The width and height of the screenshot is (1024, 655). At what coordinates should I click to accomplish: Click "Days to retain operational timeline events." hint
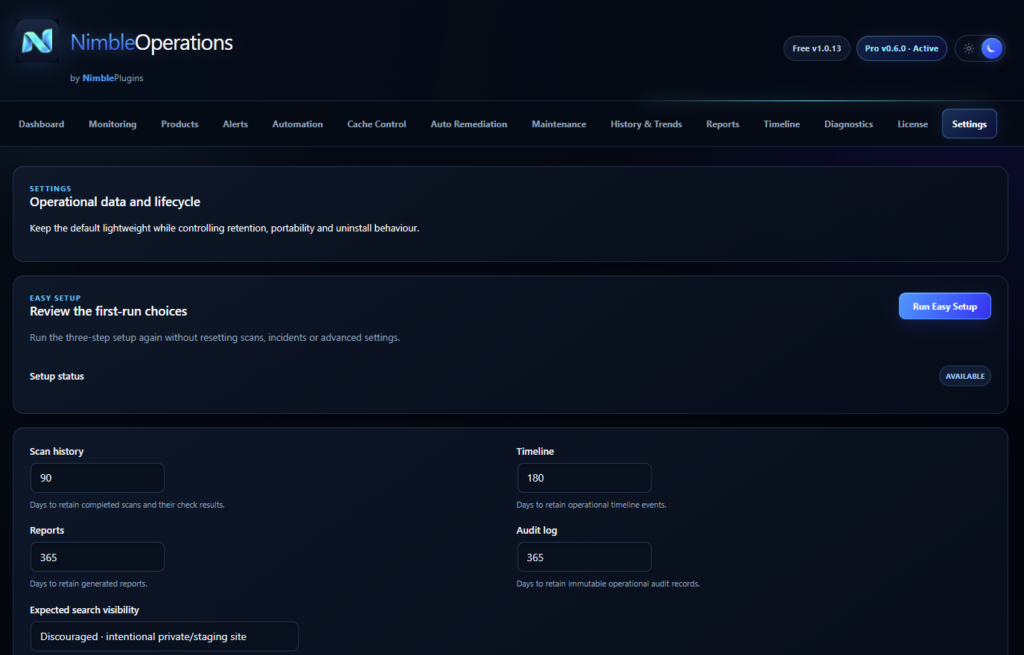[591, 505]
